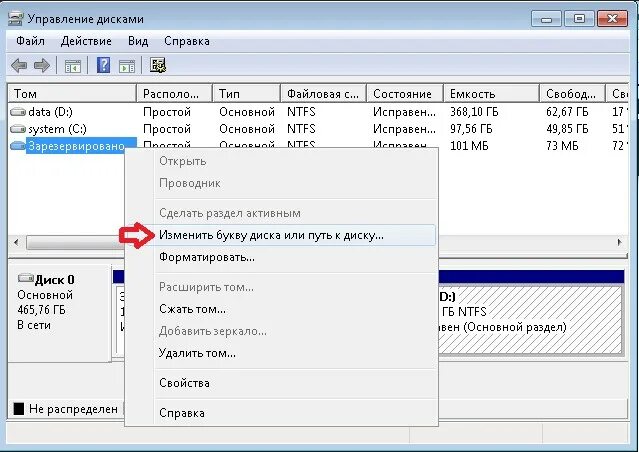This screenshot has width=639, height=452.
Task: Open the Справка menu in the menu bar
Action: (187, 41)
